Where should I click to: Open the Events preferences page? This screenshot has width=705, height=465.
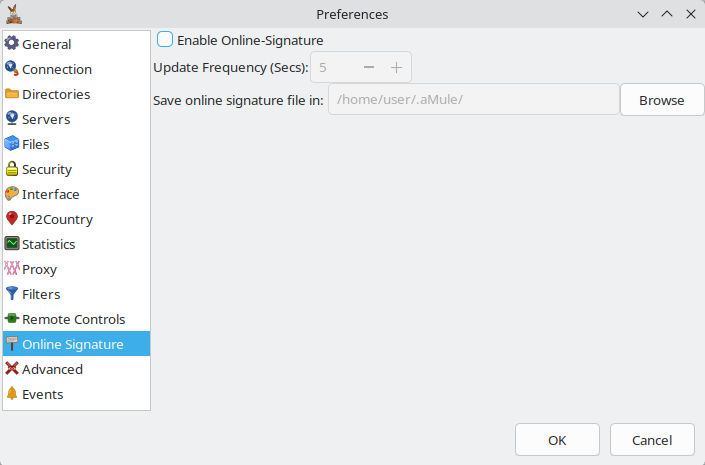tap(76, 394)
